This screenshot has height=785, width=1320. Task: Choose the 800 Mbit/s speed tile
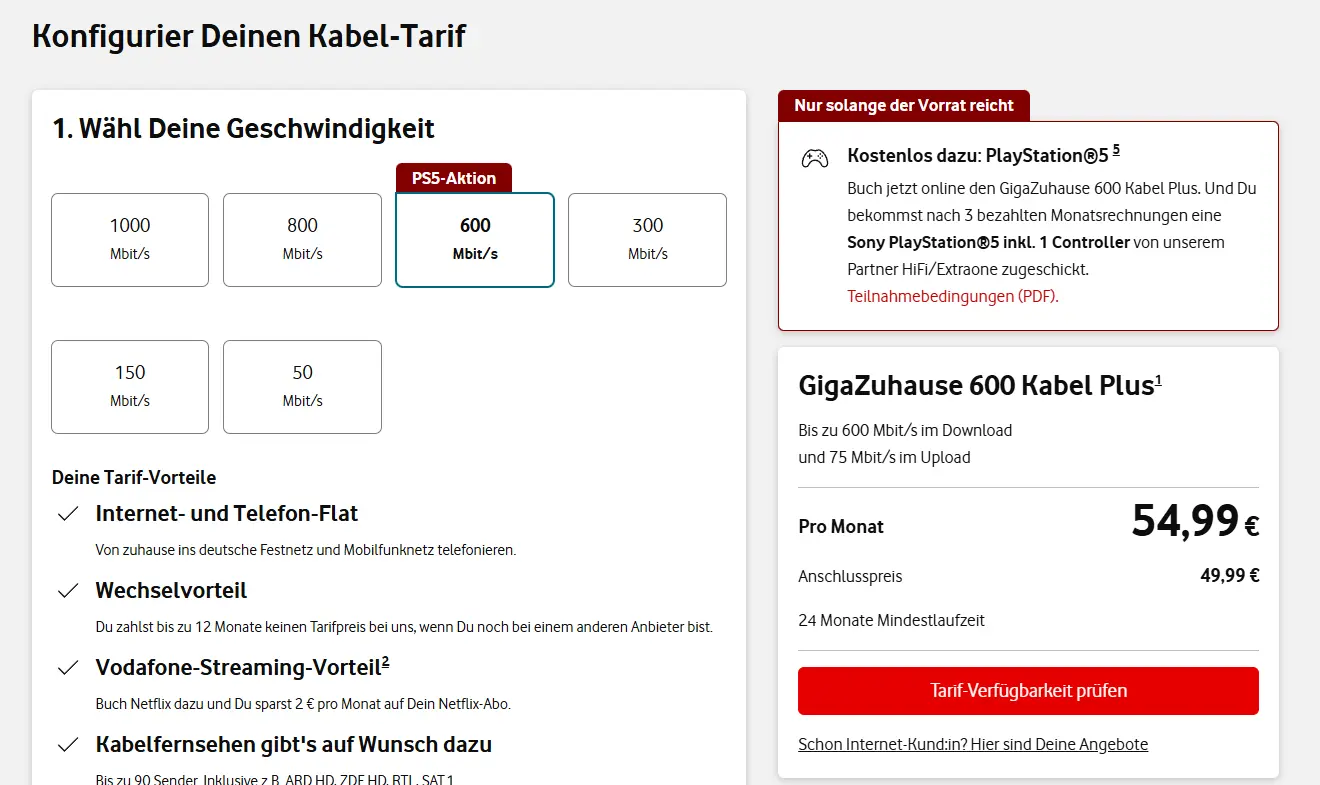point(302,240)
